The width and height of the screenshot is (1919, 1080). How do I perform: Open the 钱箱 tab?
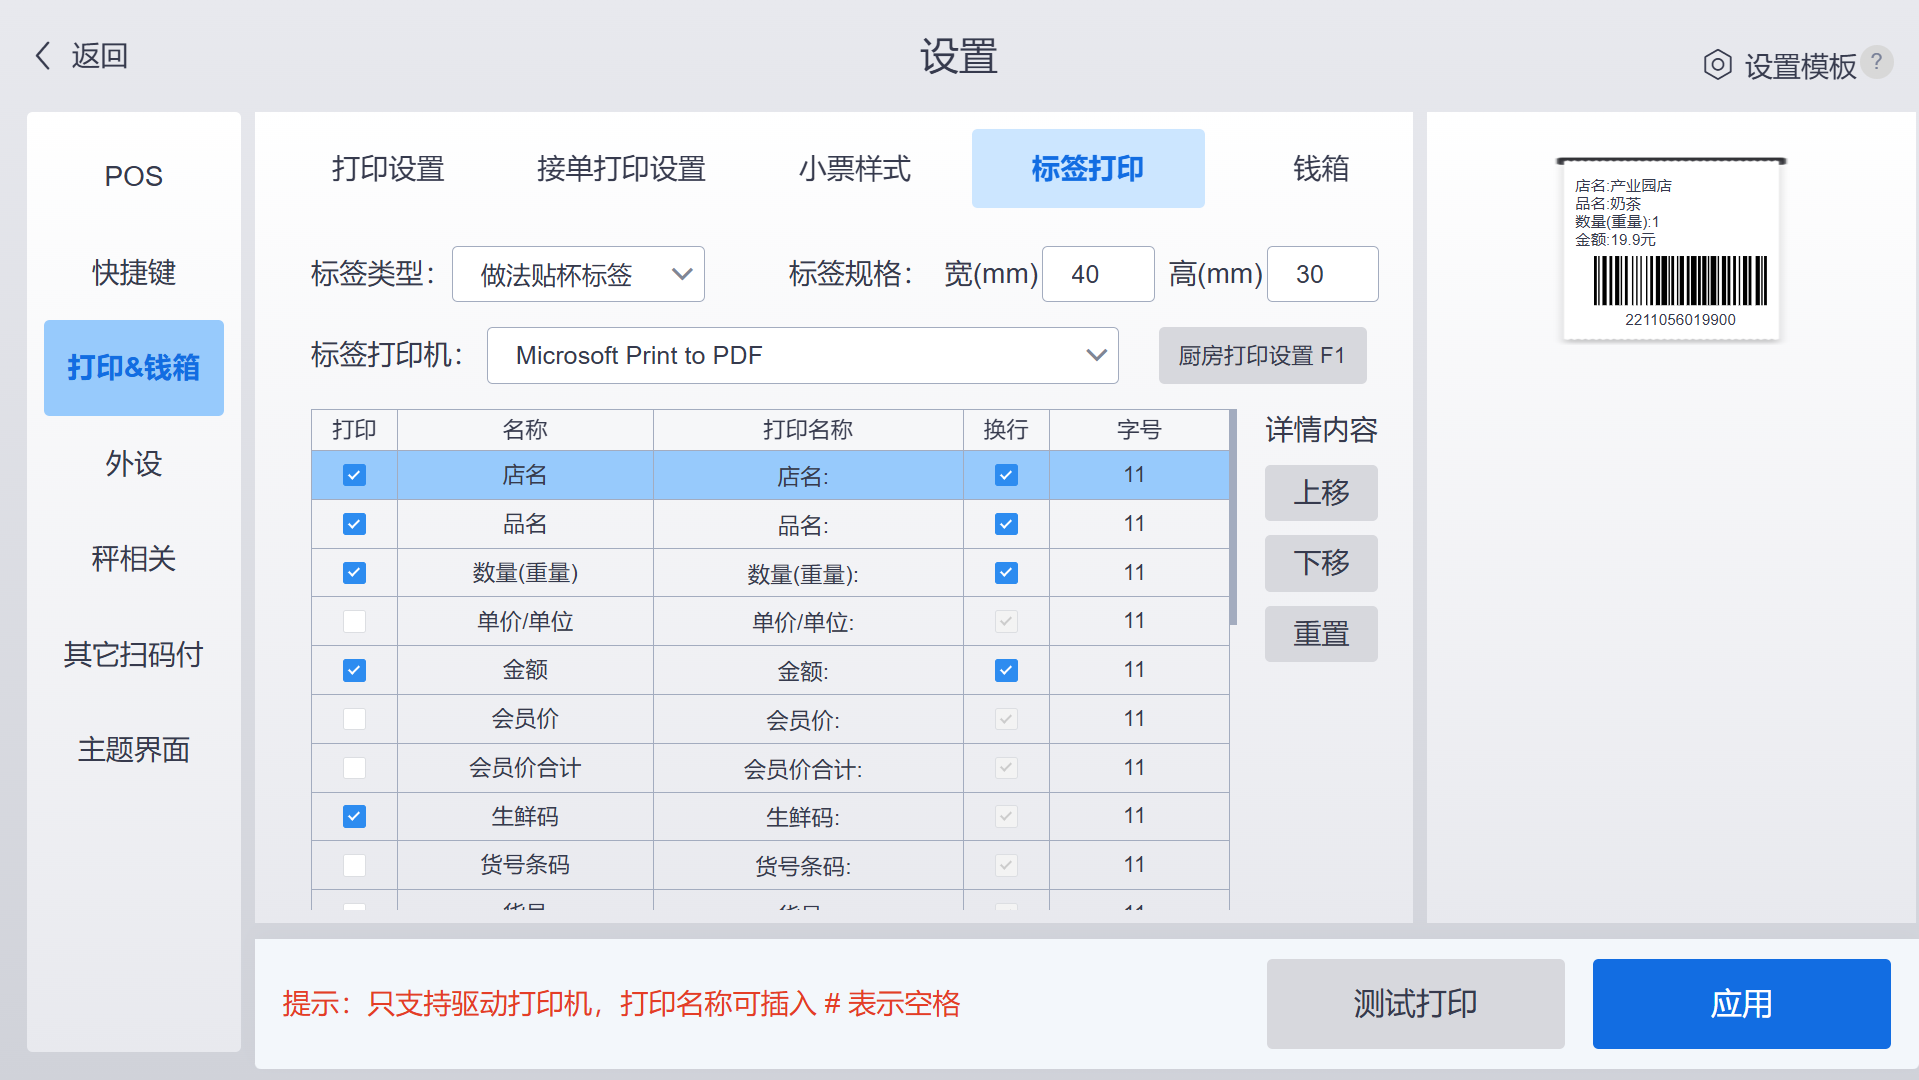click(1320, 168)
